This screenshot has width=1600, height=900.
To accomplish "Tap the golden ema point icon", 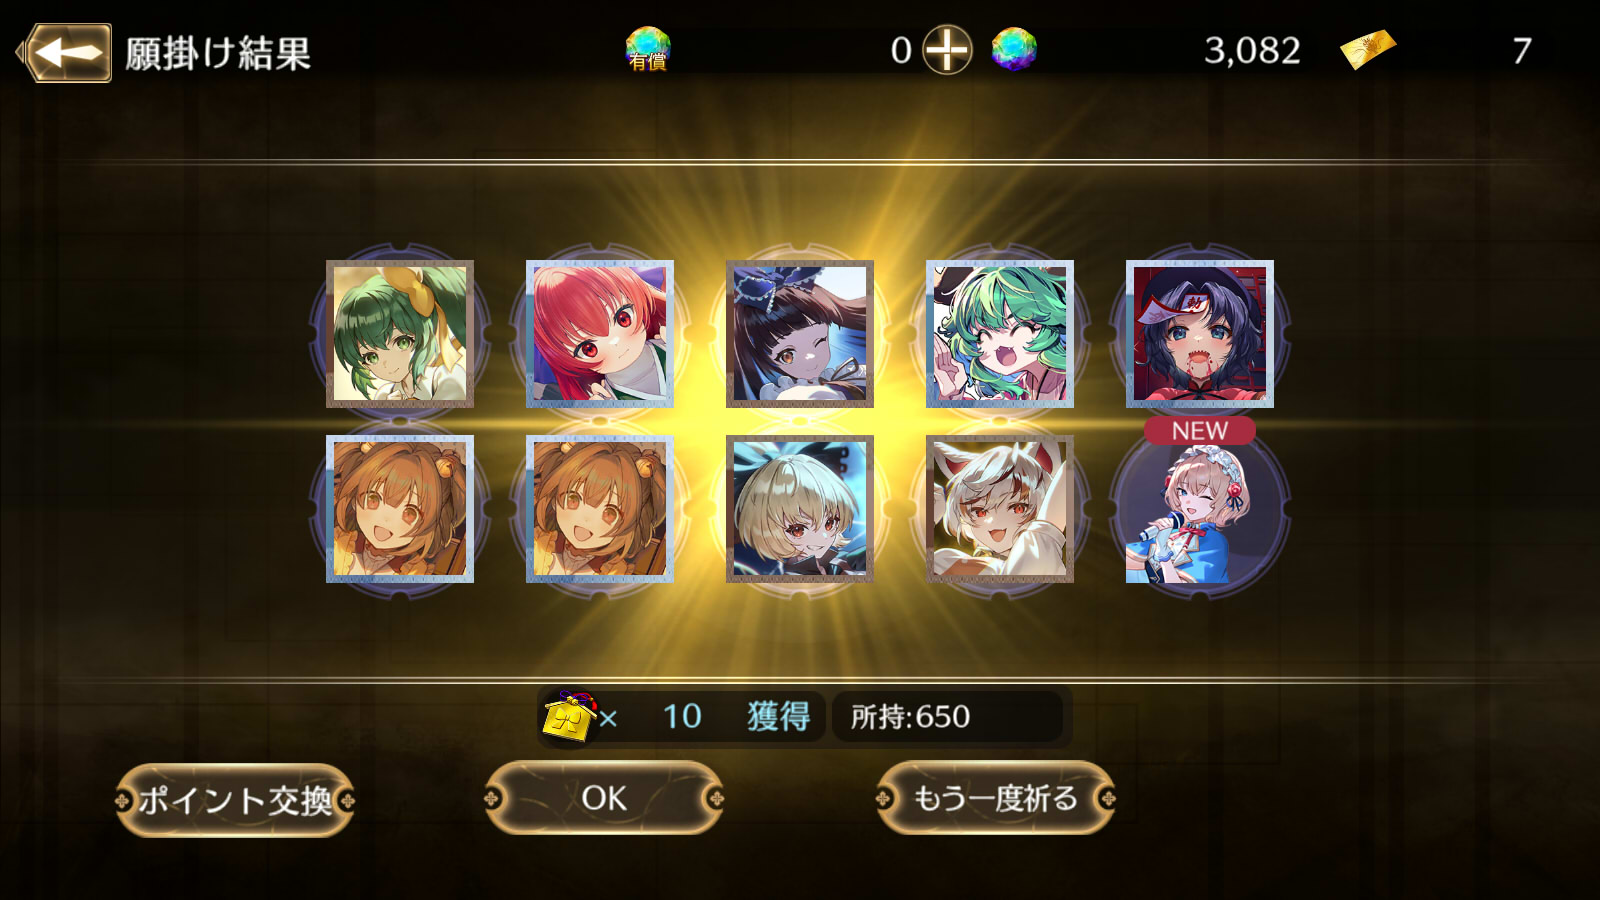I will [570, 716].
